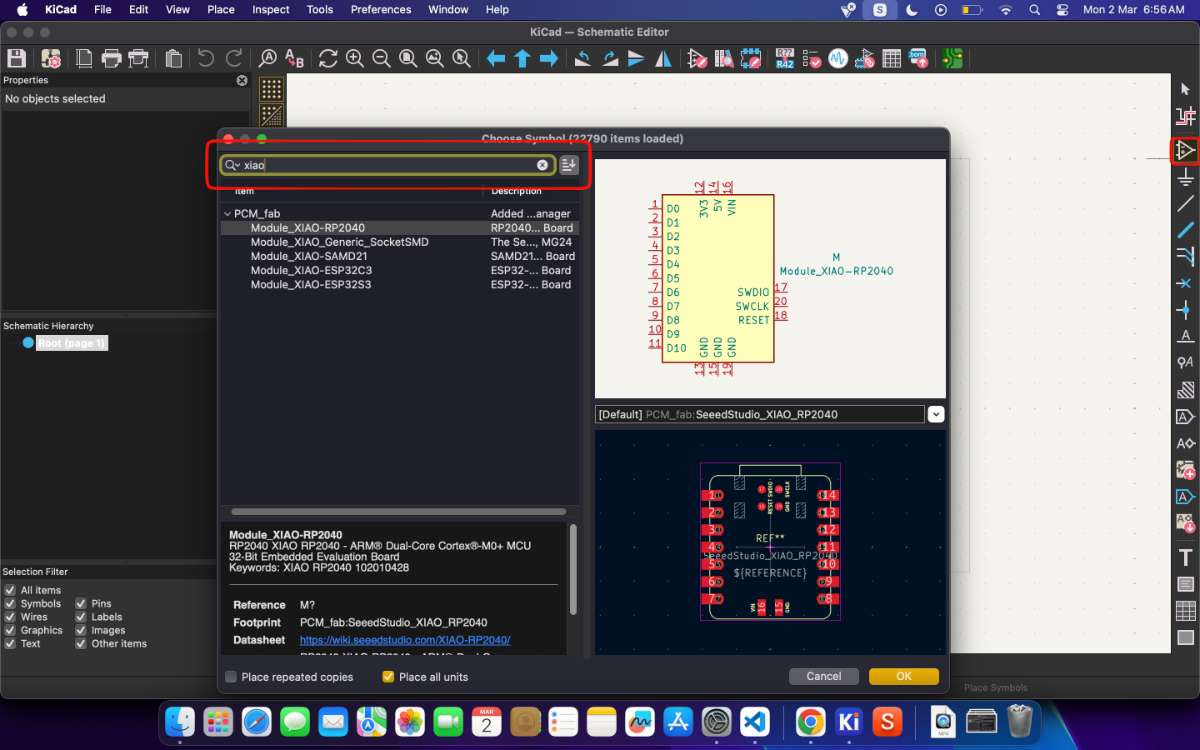Click the description pane vertical scrollbar

(573, 570)
